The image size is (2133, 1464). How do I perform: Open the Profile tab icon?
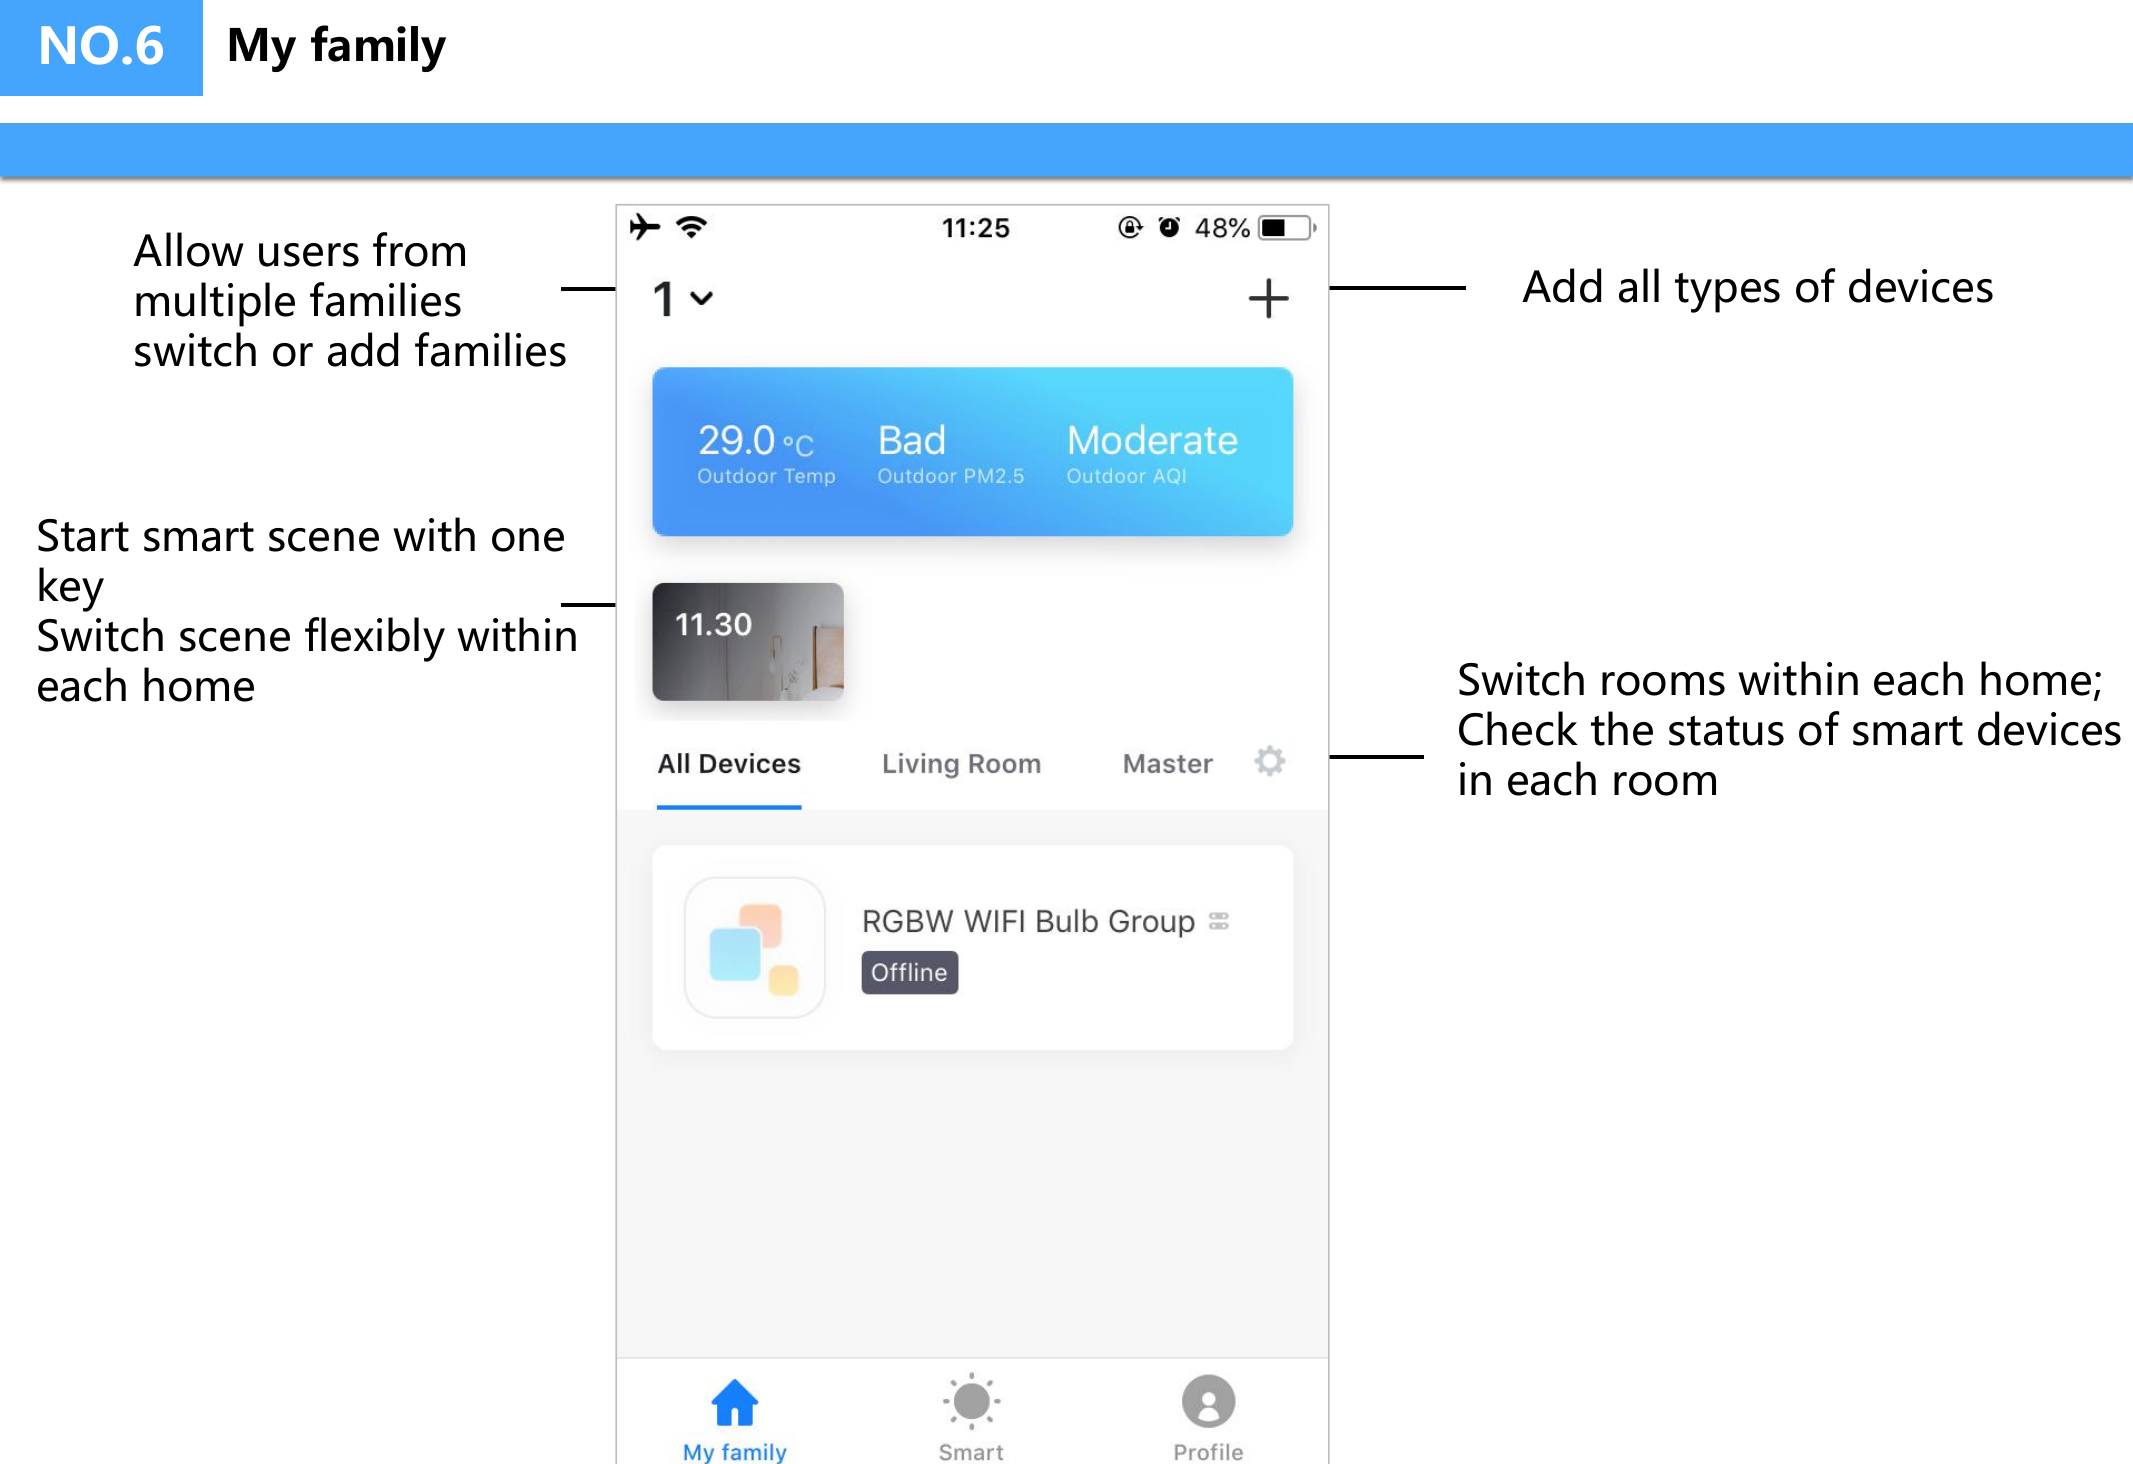tap(1208, 1399)
